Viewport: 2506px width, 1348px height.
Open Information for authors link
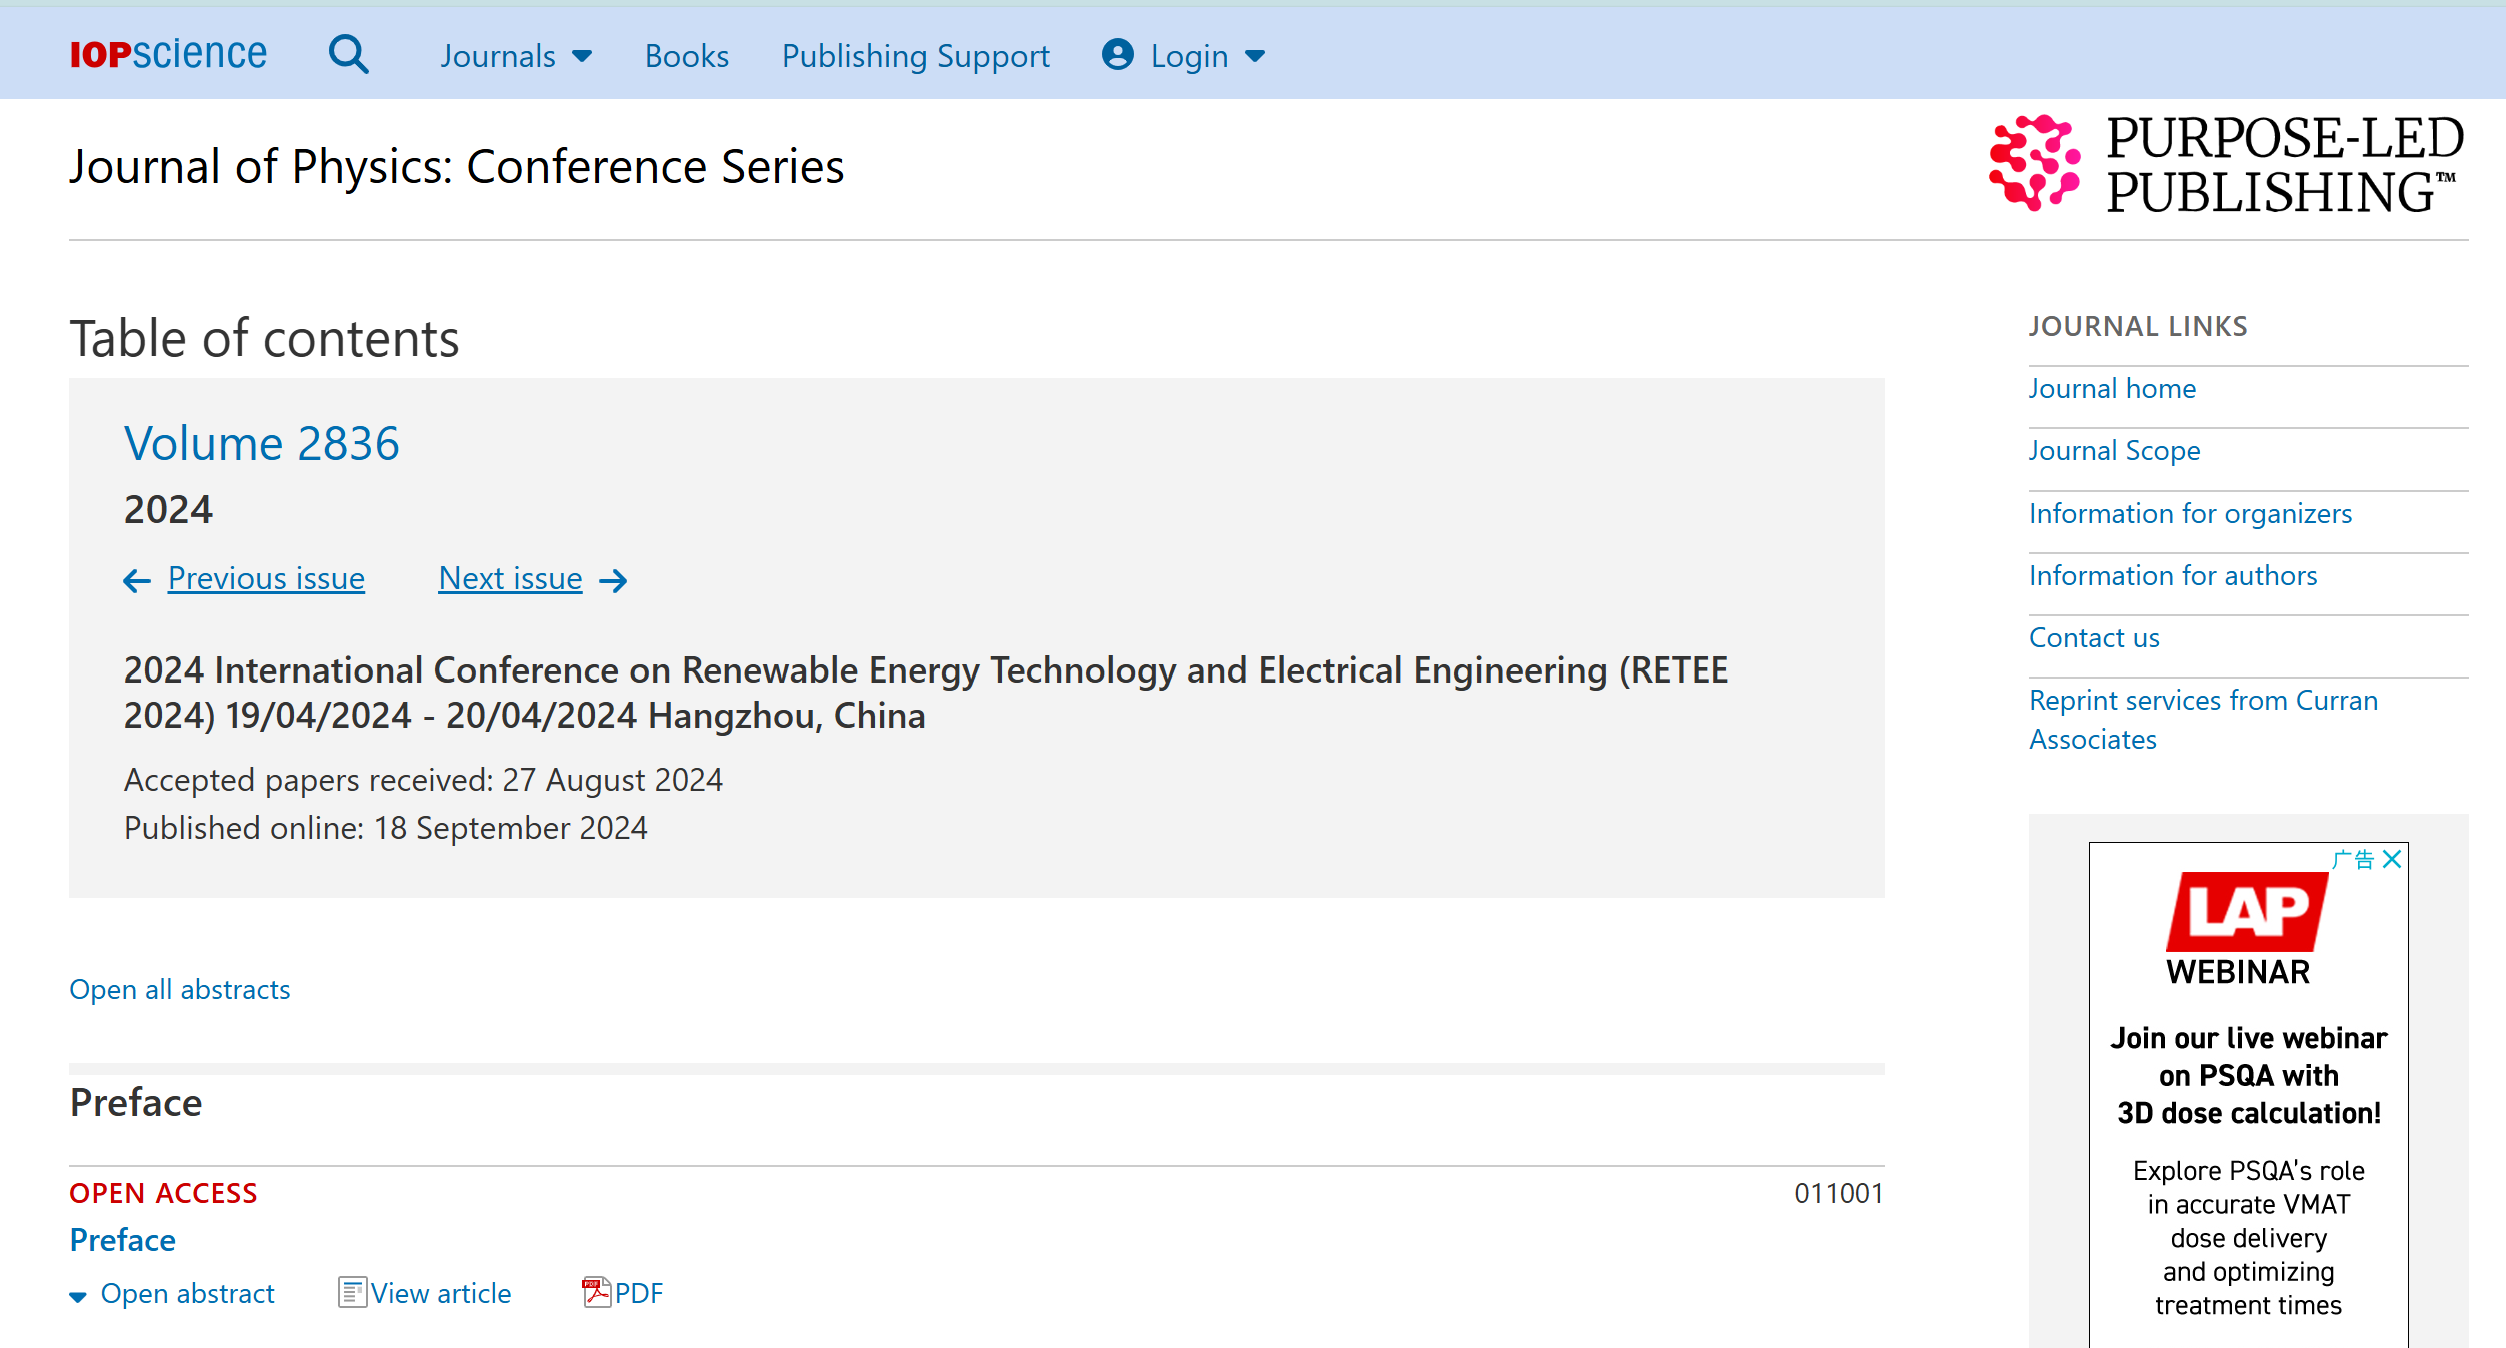(2172, 575)
